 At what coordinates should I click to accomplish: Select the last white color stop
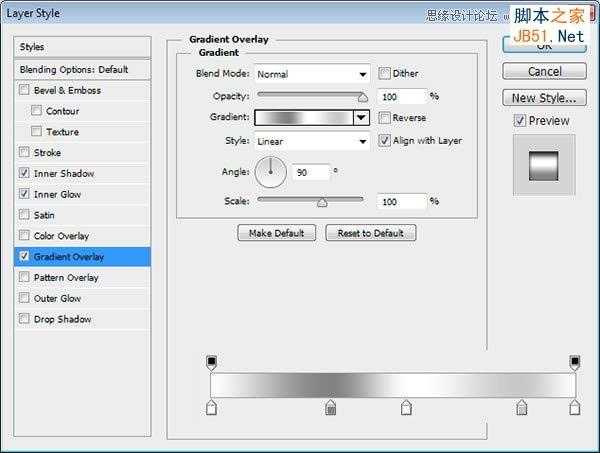574,407
